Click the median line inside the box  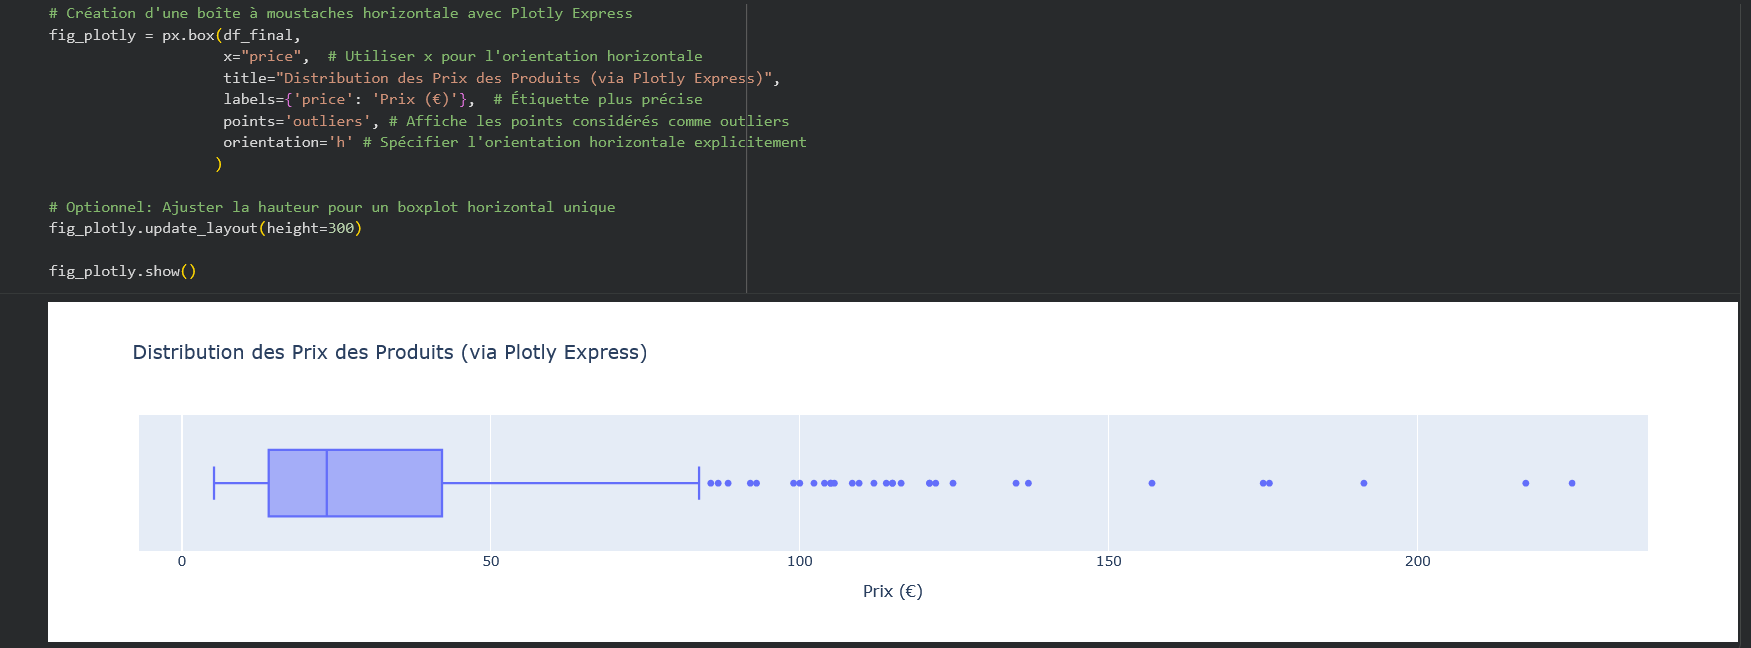327,483
